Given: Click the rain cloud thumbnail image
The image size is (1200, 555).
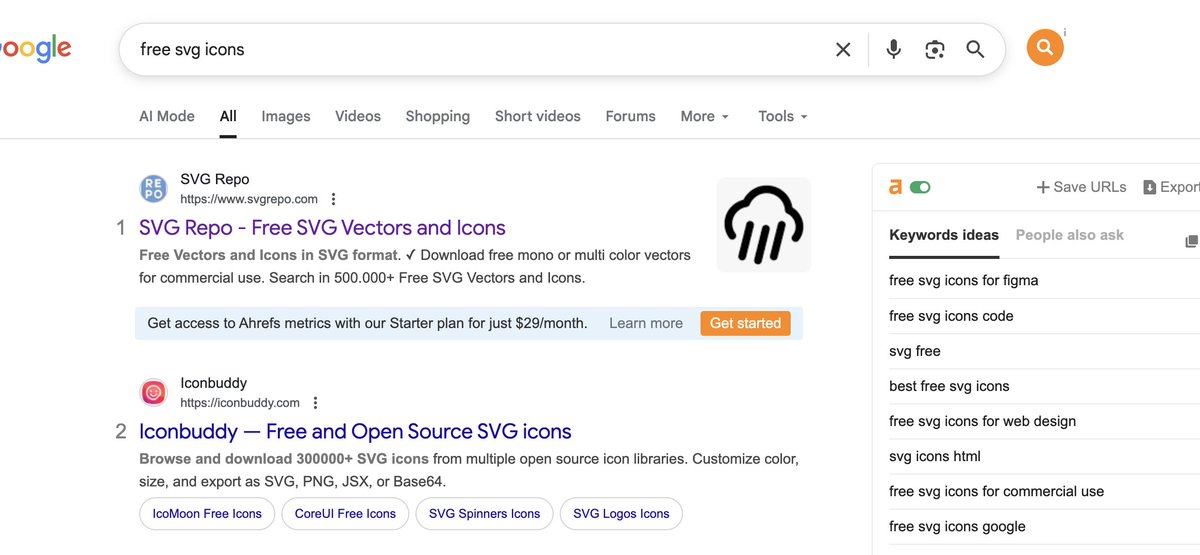Looking at the screenshot, I should [x=764, y=225].
